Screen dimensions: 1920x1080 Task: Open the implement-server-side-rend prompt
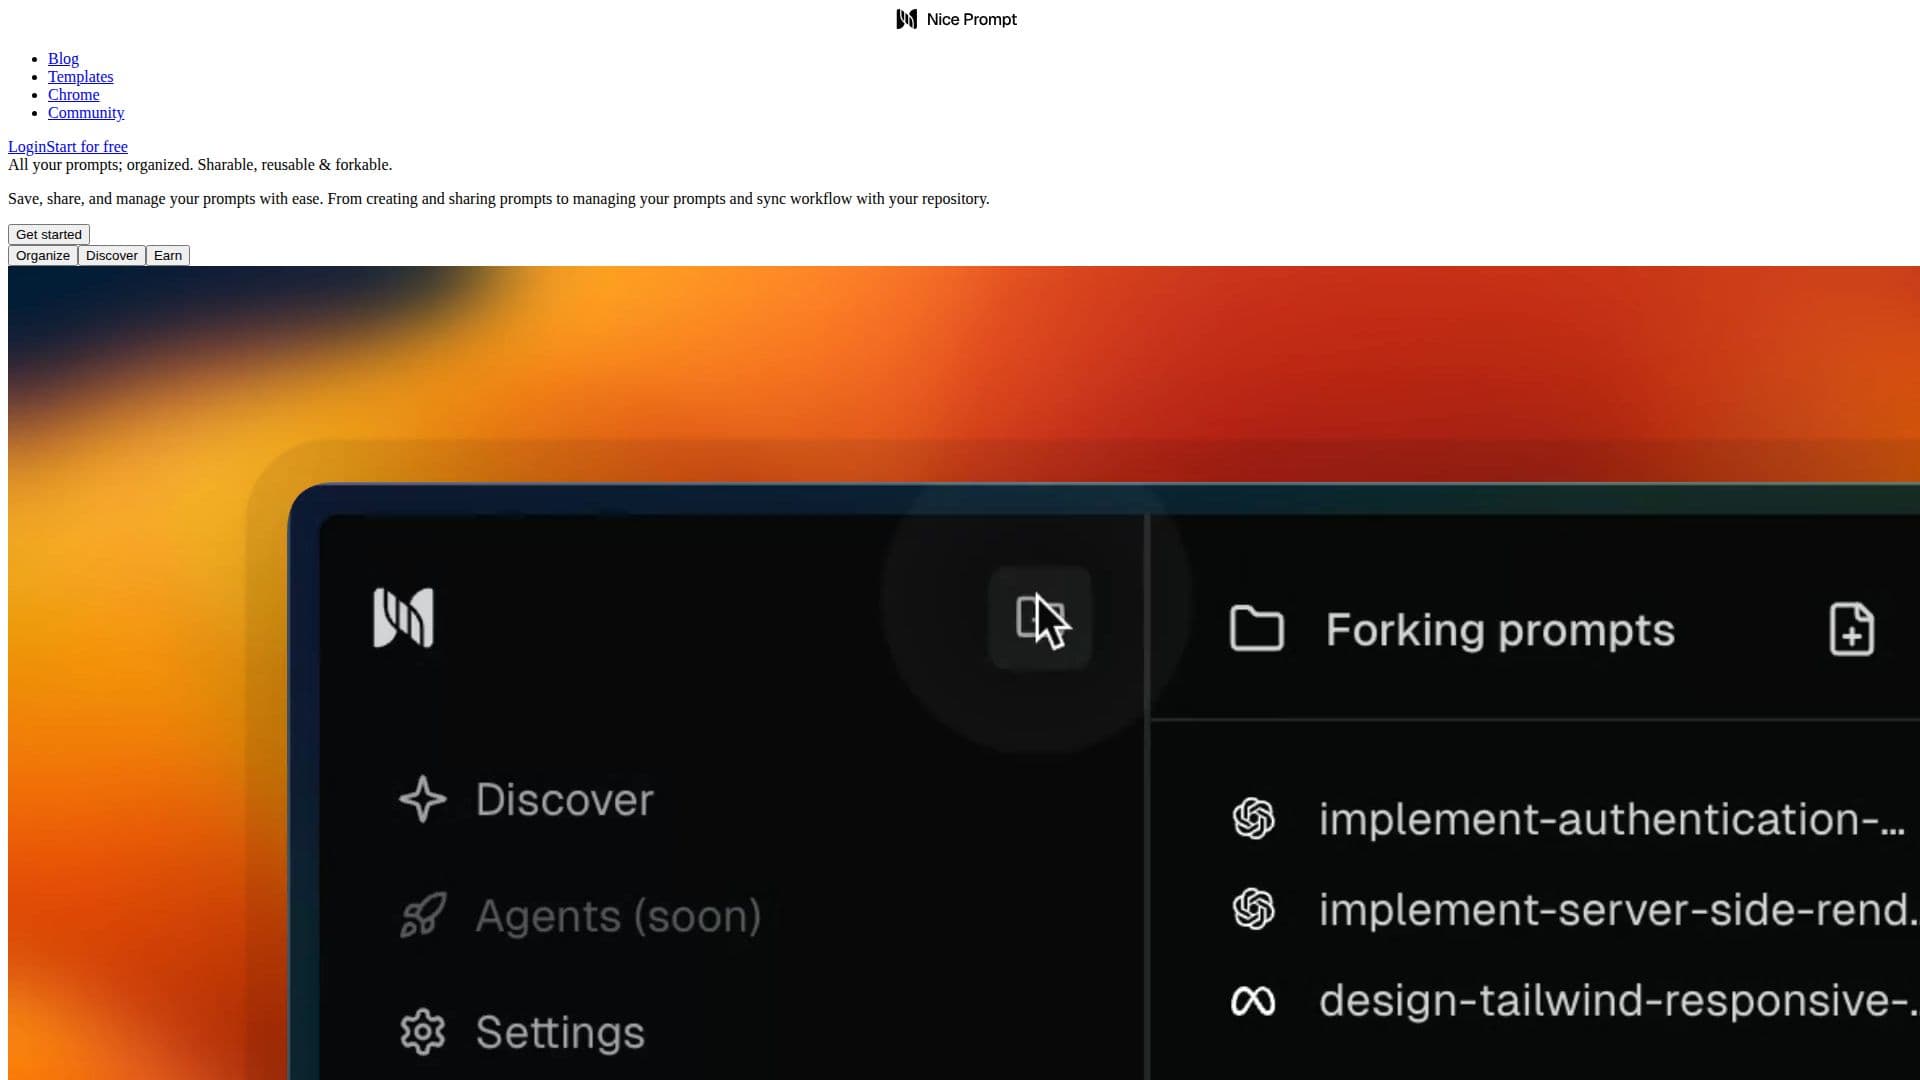1618,910
